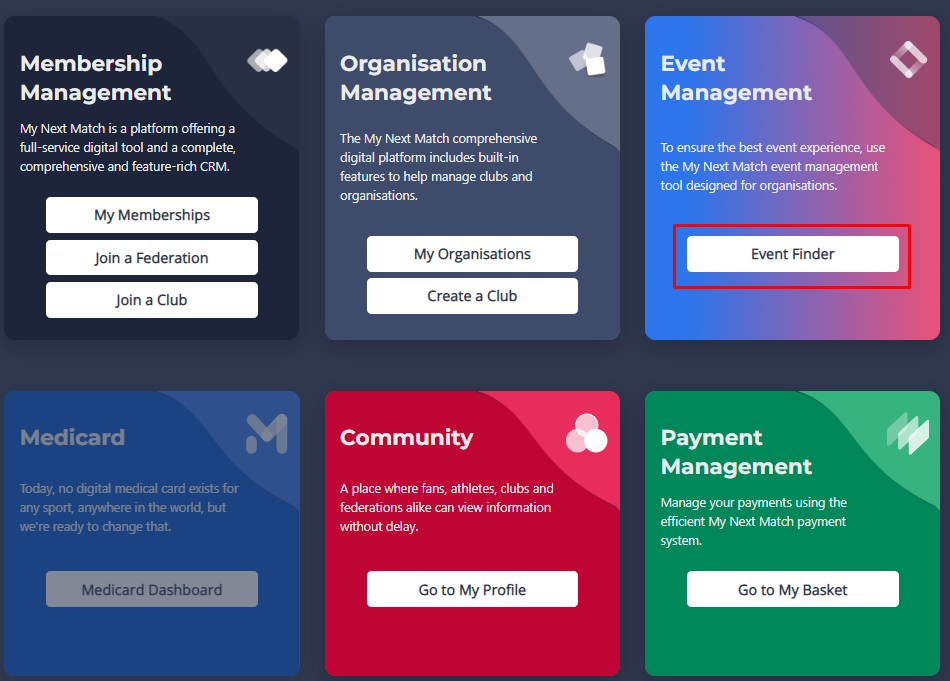Click the Join a Federation button
Screen dimensions: 950x681
[151, 257]
